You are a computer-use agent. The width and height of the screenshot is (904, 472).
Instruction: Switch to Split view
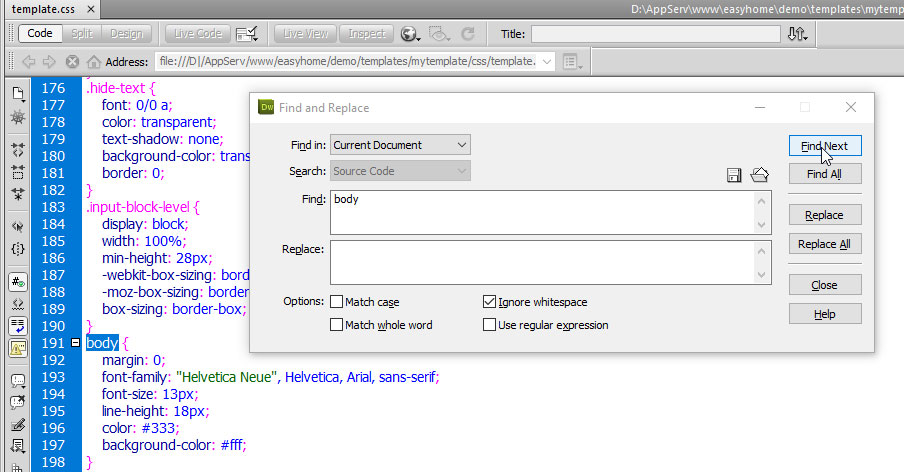coord(81,34)
